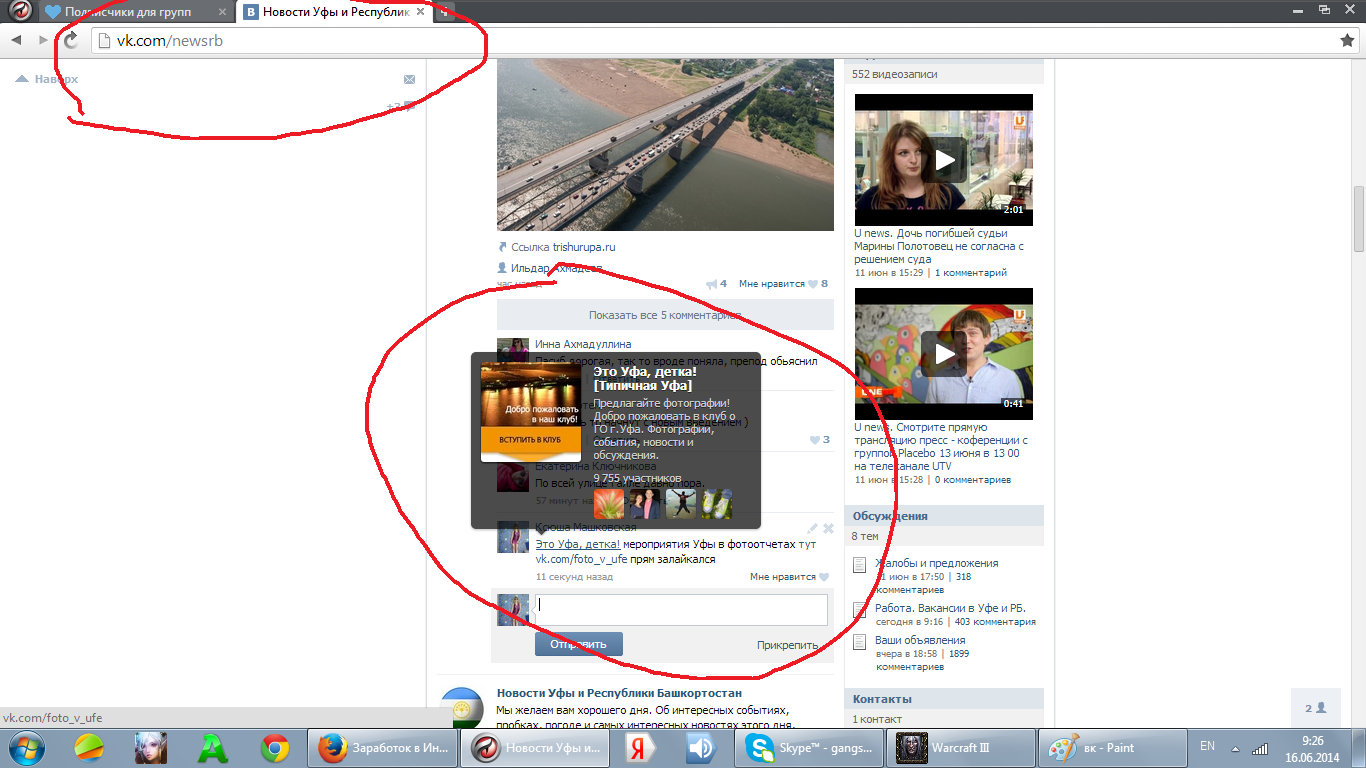Screen dimensions: 1366x768
Task: Click the Отправить button
Action: coord(578,644)
